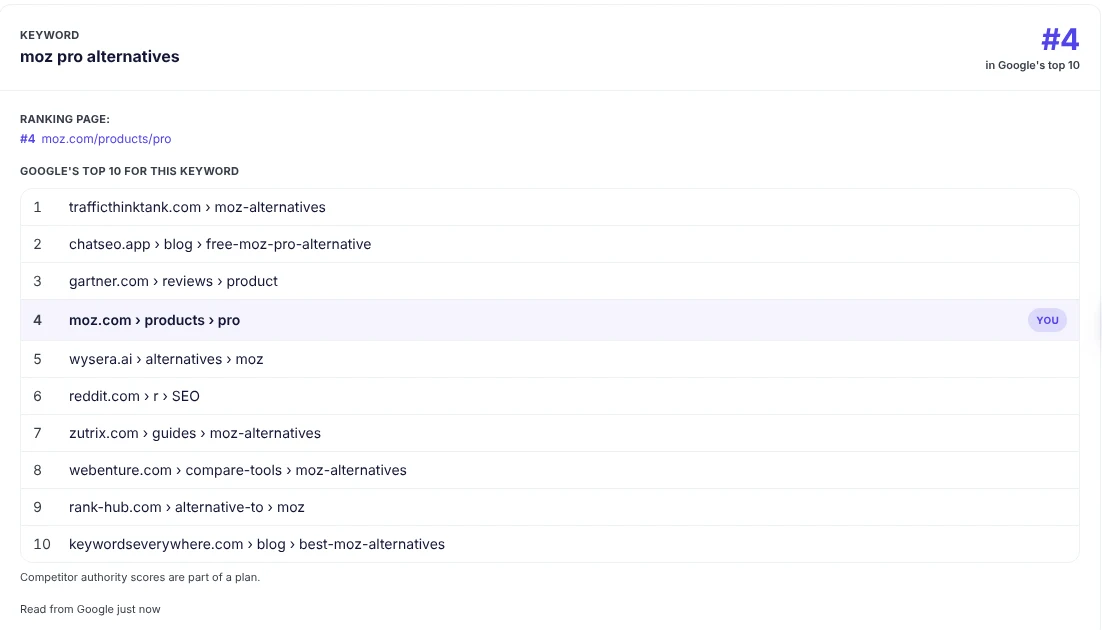
Task: Click the Google's Top 10 For This Keyword heading
Action: click(129, 171)
